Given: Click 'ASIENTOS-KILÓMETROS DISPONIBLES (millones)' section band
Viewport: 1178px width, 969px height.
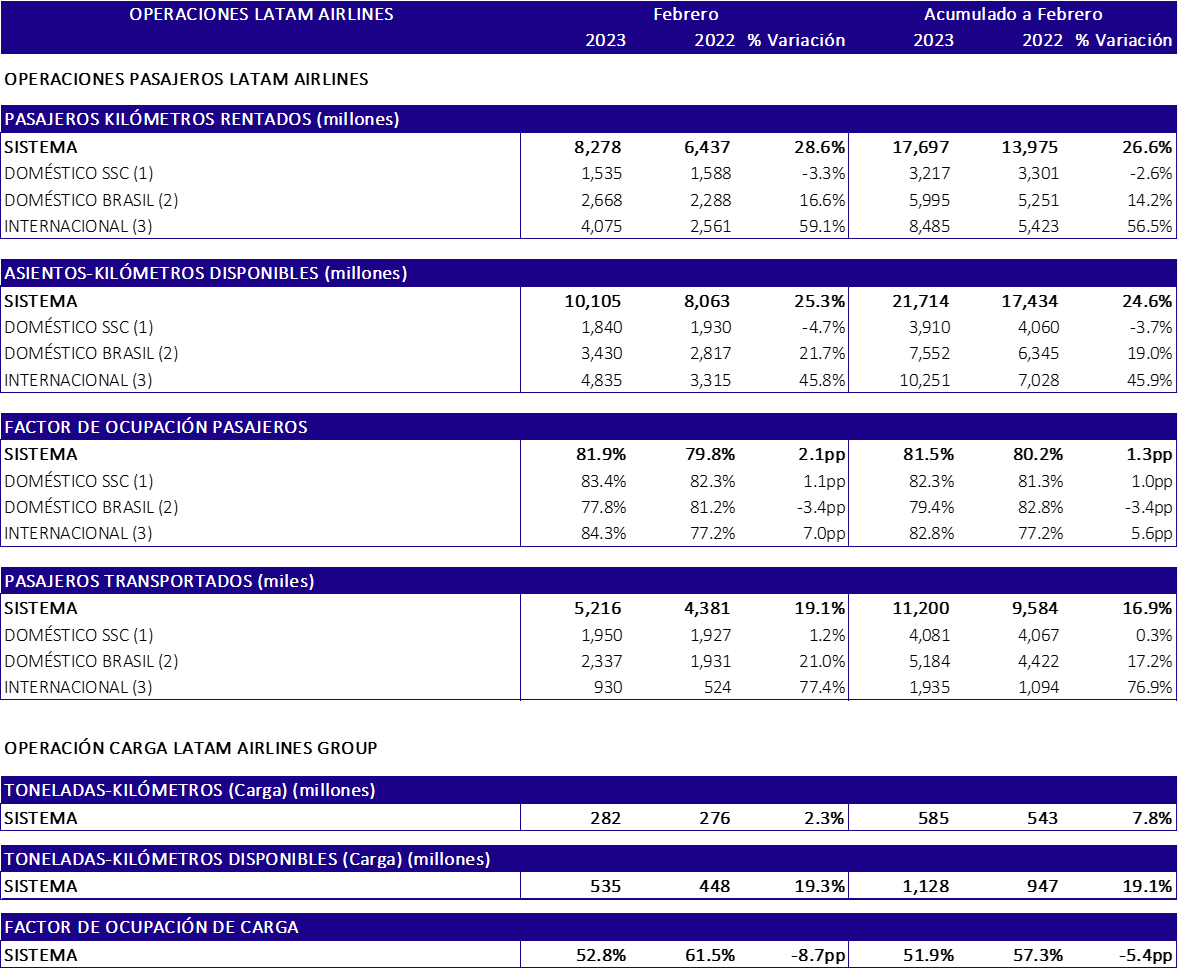Looking at the screenshot, I should [x=589, y=273].
